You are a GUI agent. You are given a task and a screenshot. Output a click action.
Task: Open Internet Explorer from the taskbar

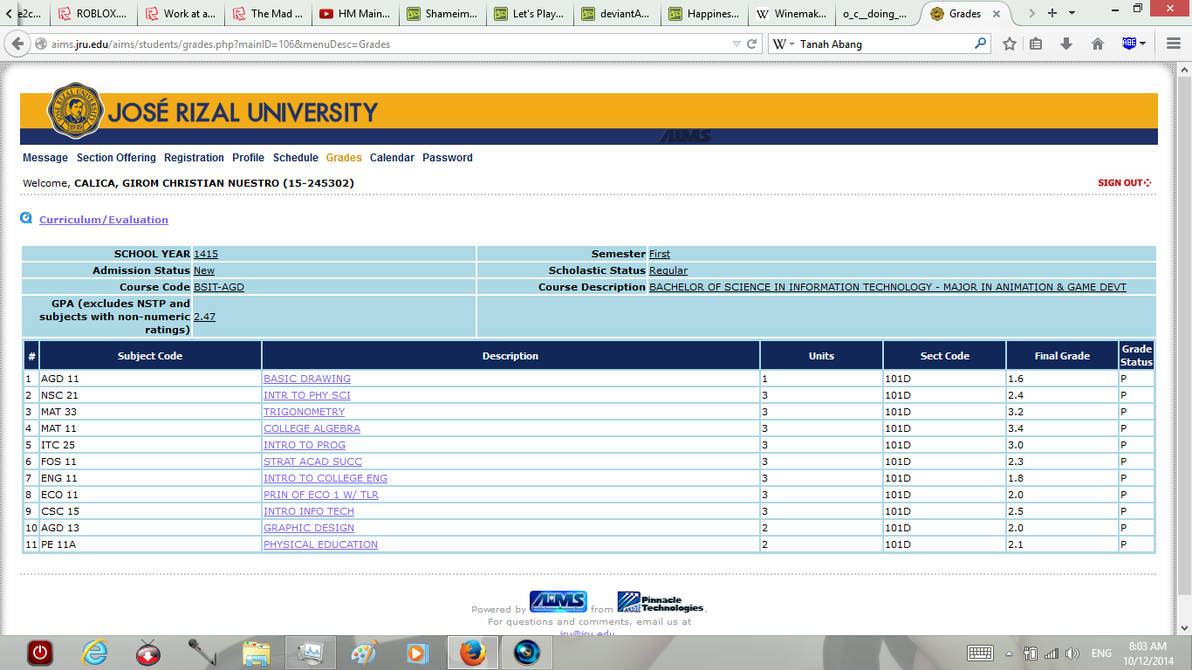click(94, 653)
